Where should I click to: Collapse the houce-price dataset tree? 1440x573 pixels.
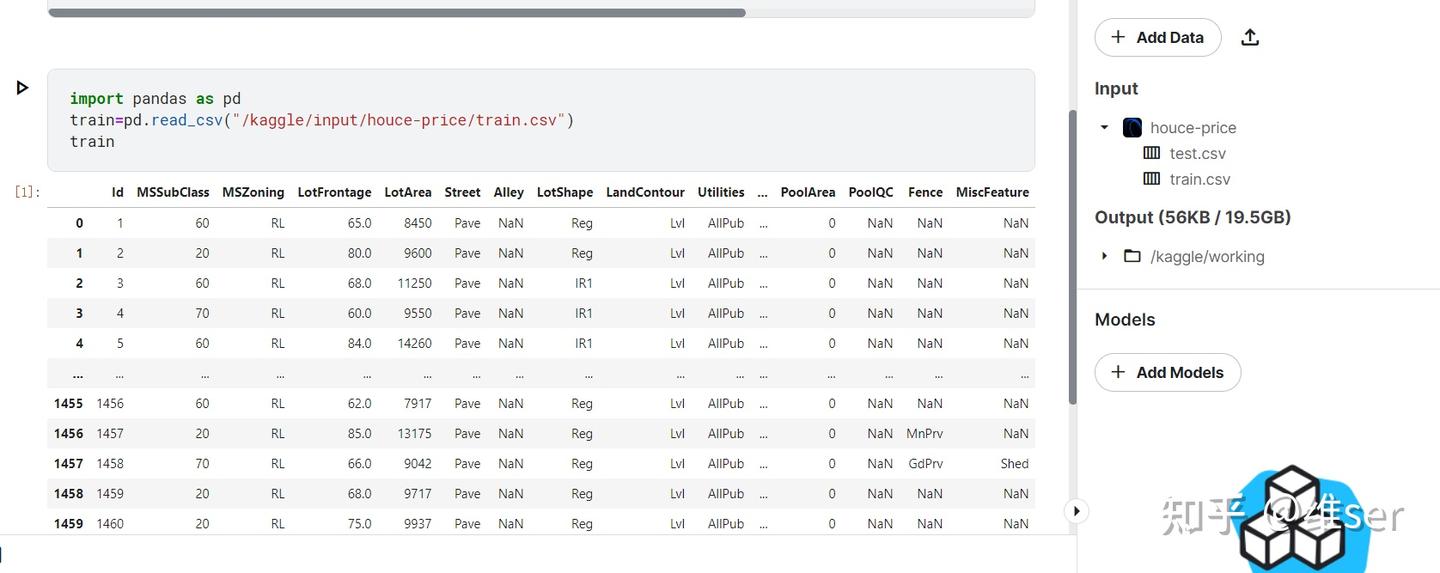(x=1105, y=128)
